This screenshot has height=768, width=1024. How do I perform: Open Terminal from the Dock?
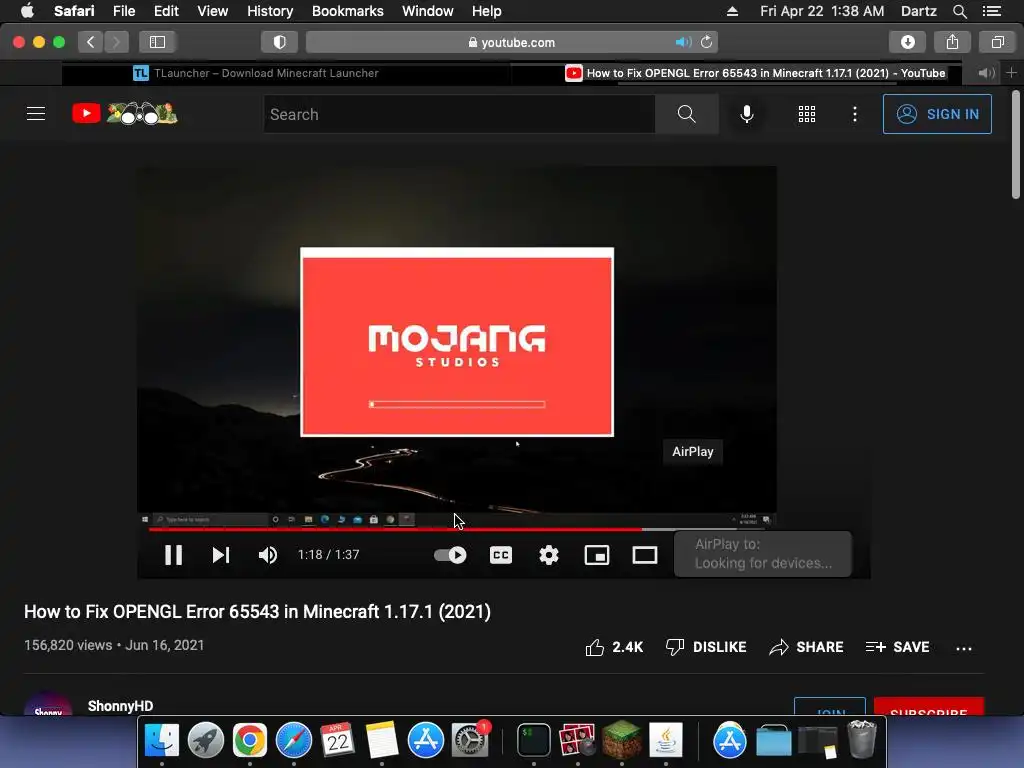tap(534, 740)
